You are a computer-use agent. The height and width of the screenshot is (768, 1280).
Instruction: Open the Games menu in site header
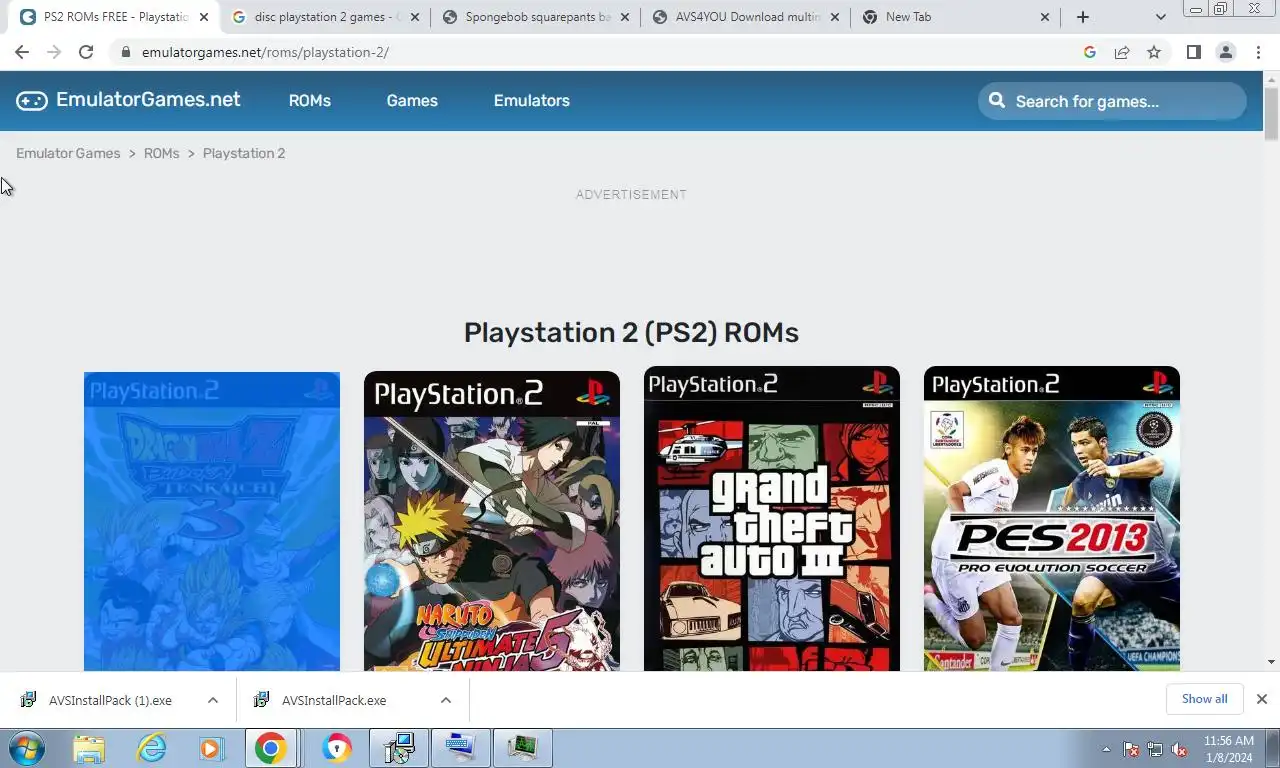pyautogui.click(x=412, y=100)
